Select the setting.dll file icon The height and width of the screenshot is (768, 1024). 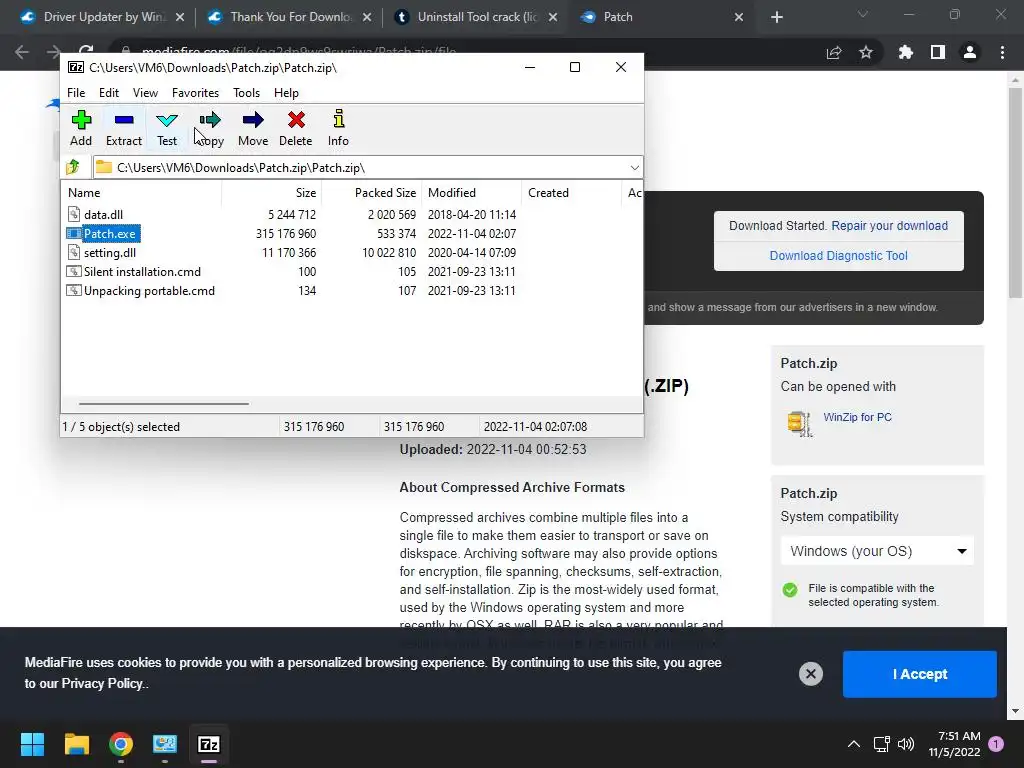pyautogui.click(x=74, y=252)
